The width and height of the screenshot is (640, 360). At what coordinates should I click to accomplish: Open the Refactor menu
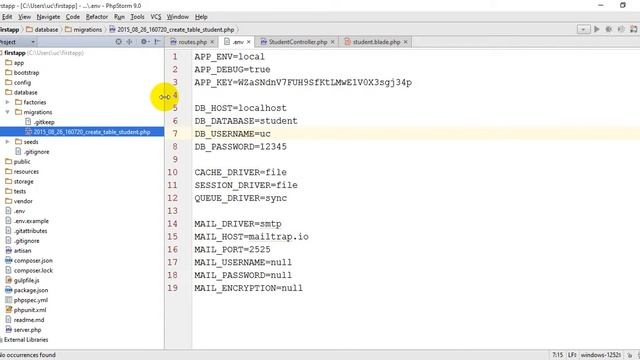coord(97,17)
